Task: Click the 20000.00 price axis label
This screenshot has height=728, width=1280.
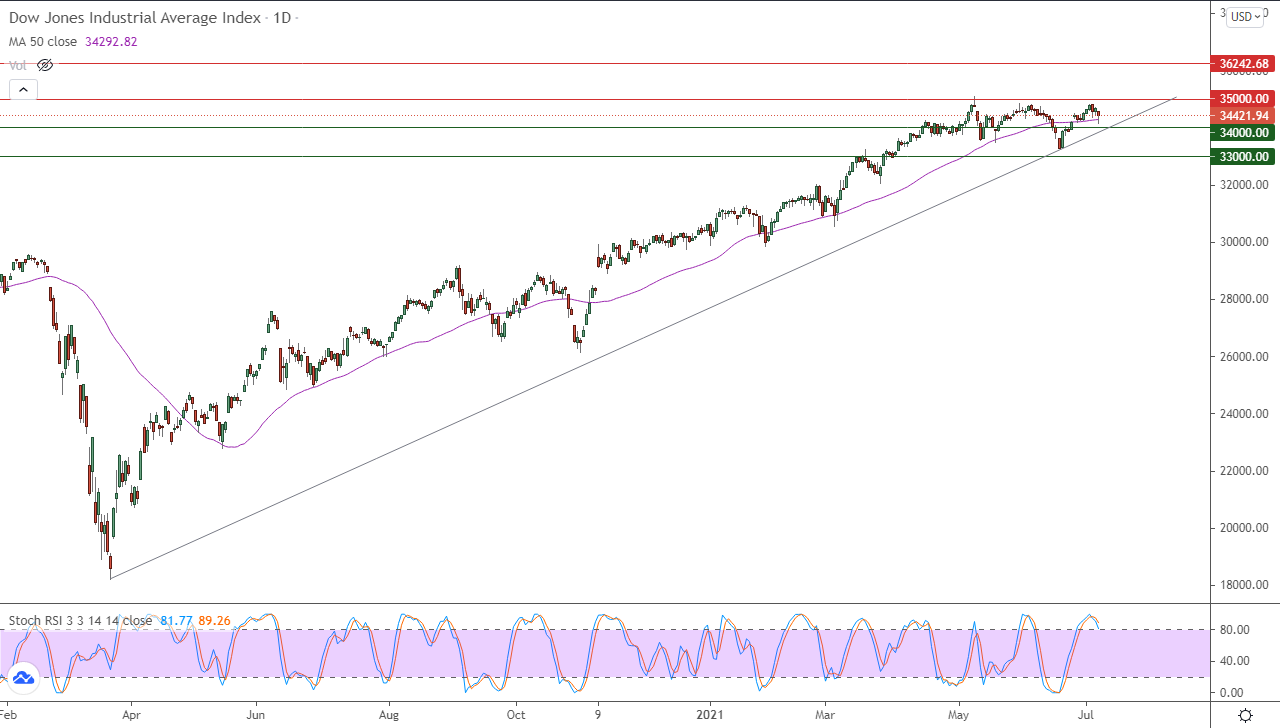Action: pyautogui.click(x=1245, y=528)
